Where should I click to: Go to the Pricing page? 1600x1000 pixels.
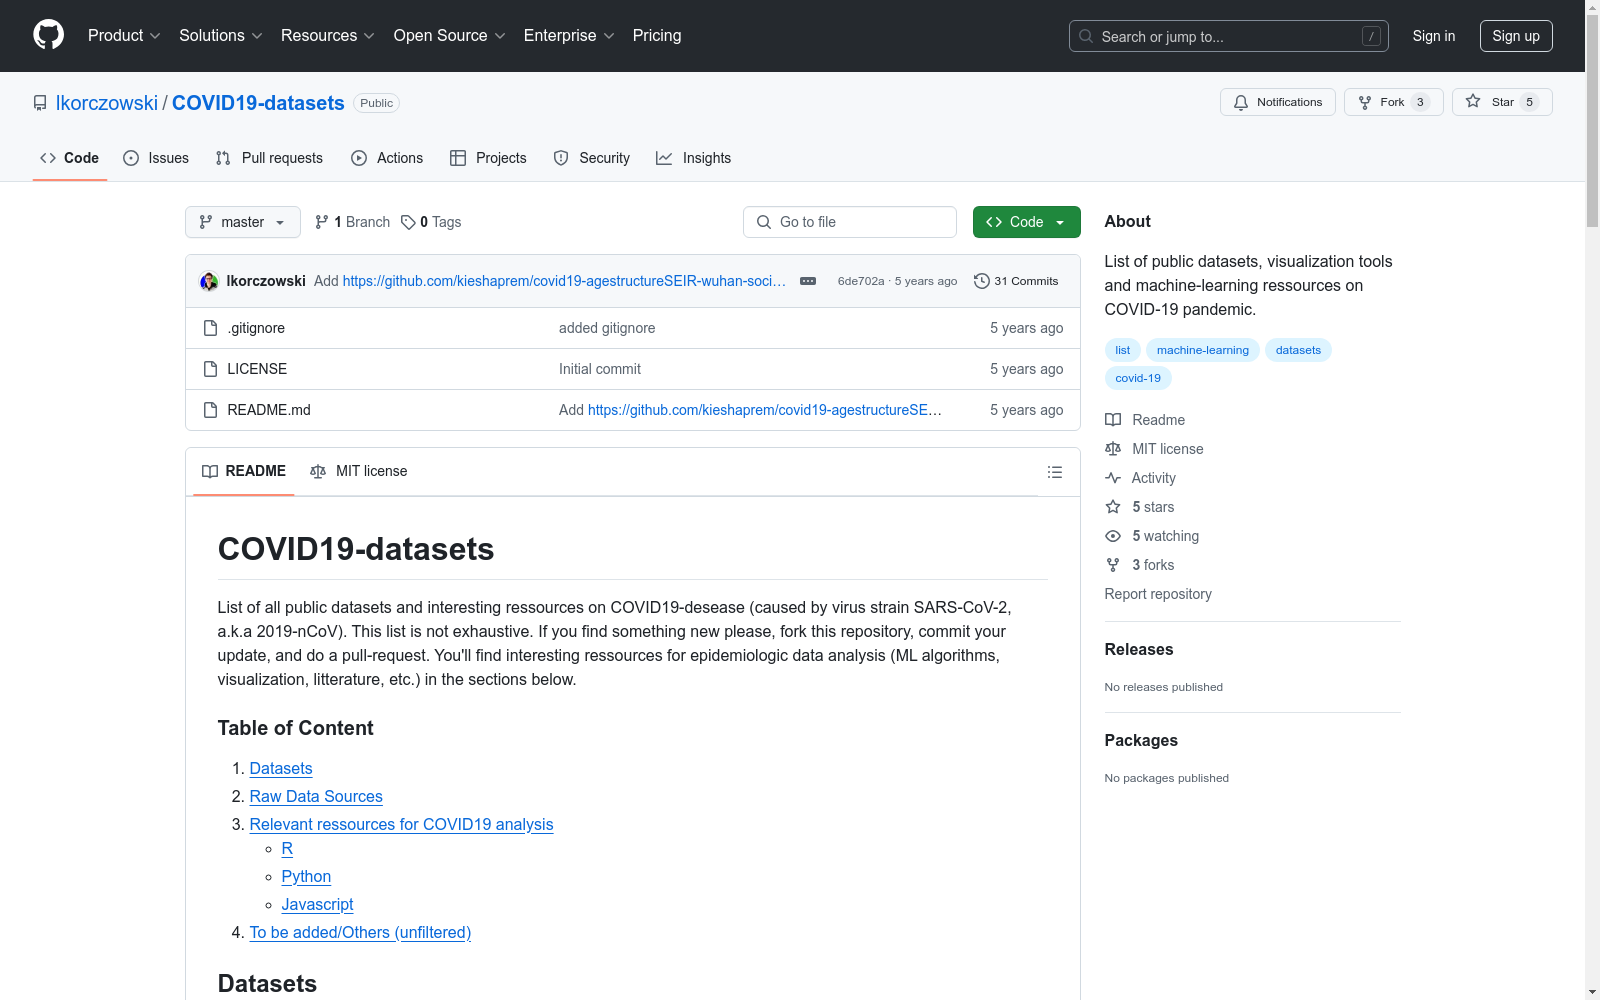pos(657,35)
